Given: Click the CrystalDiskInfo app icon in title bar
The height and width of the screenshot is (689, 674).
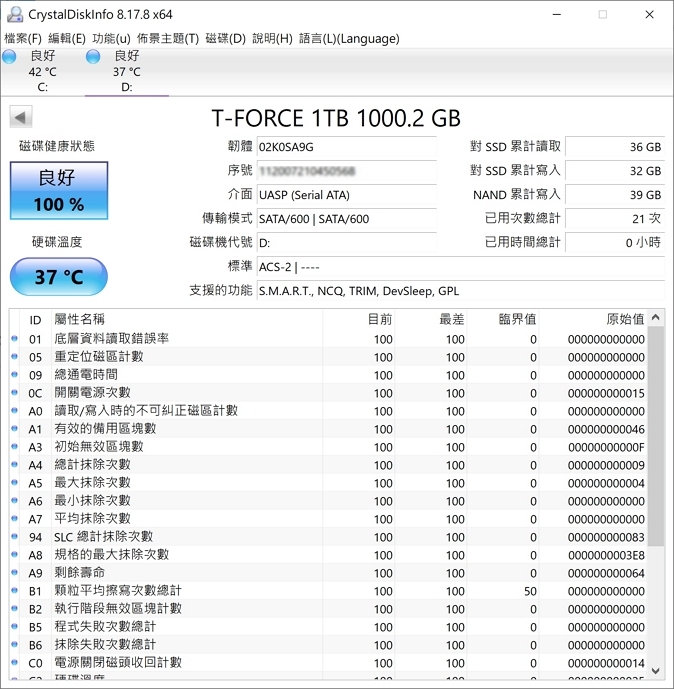Looking at the screenshot, I should [x=12, y=14].
